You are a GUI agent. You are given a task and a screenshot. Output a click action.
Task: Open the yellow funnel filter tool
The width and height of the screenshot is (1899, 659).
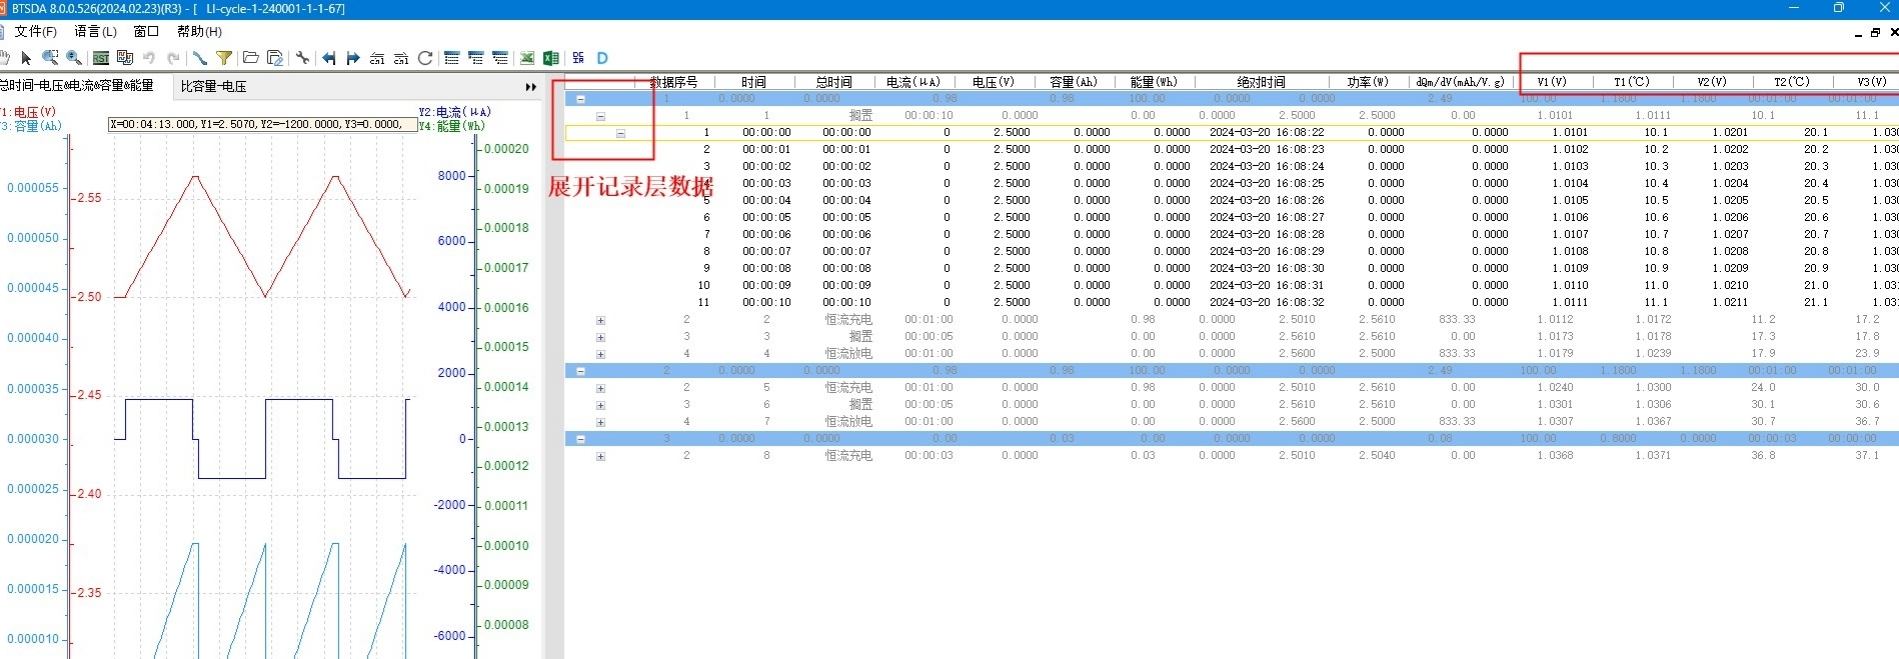pos(224,58)
